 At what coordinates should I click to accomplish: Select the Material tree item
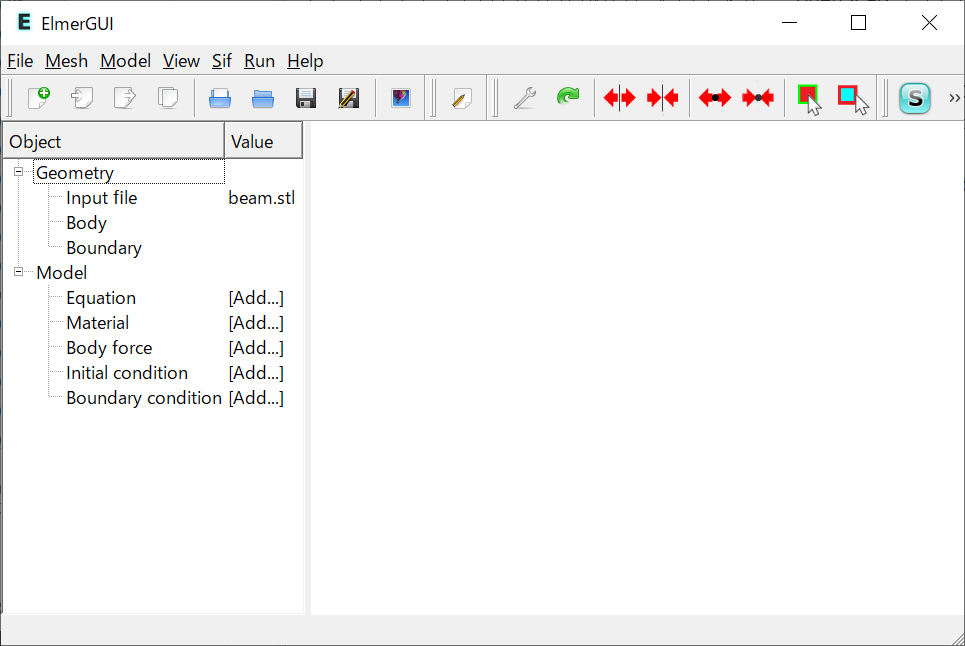(x=98, y=323)
